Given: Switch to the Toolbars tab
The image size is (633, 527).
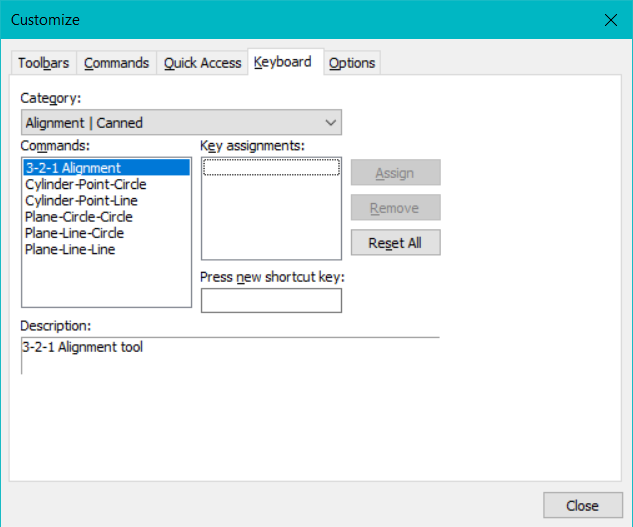Looking at the screenshot, I should coord(44,63).
